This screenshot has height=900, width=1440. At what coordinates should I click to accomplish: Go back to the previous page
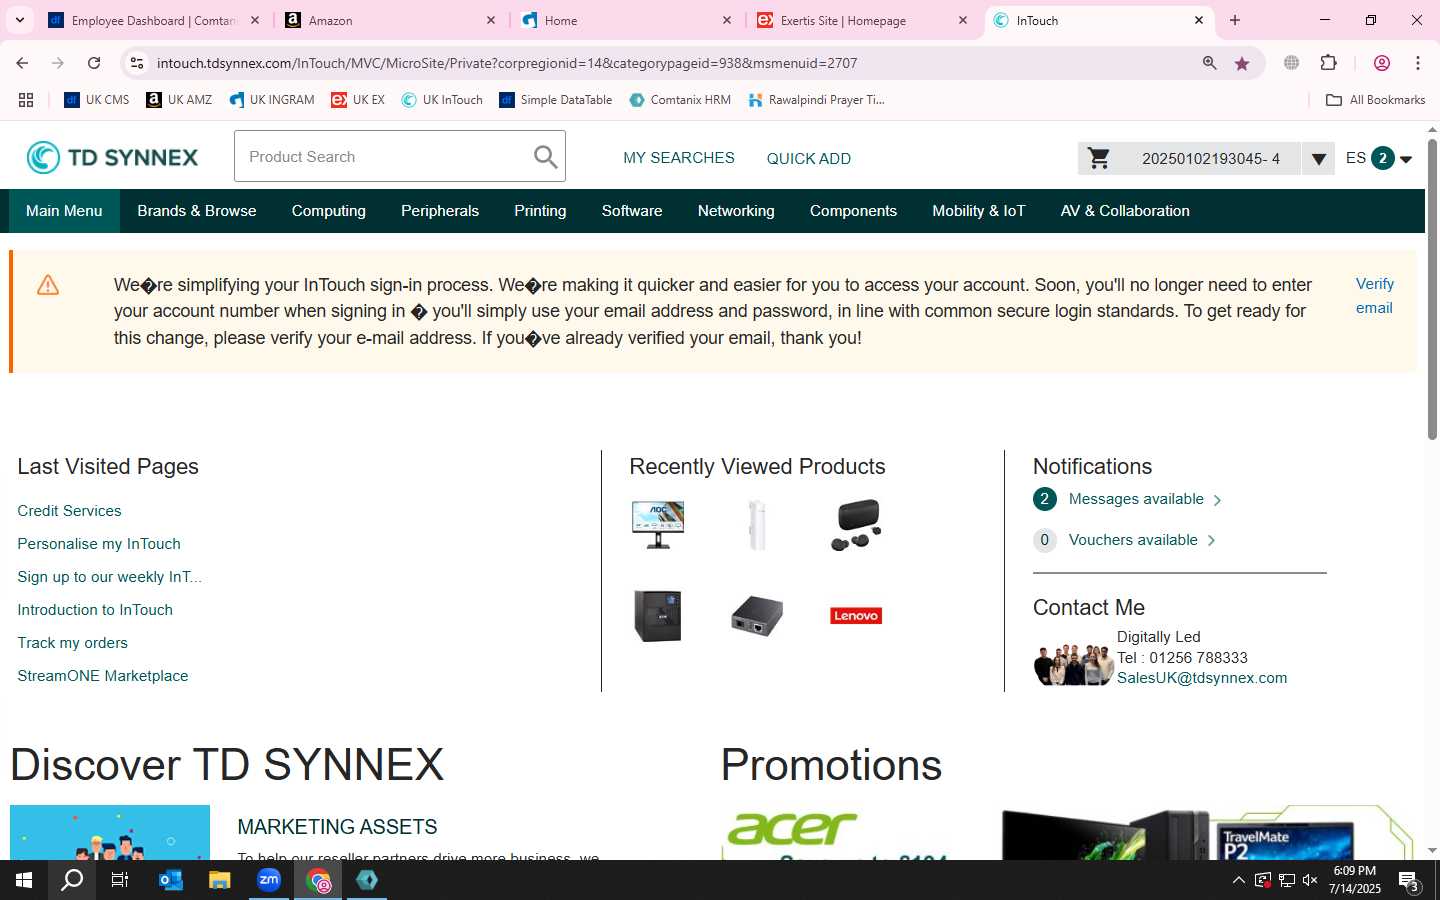click(x=22, y=63)
